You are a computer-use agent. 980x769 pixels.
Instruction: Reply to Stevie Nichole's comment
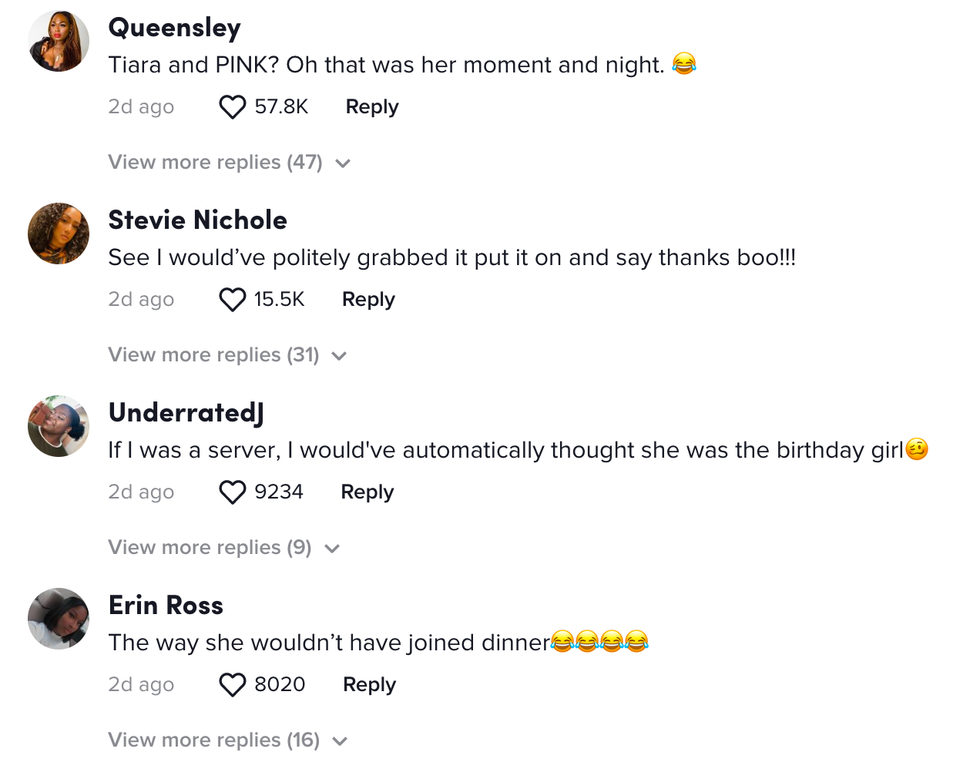click(x=367, y=299)
